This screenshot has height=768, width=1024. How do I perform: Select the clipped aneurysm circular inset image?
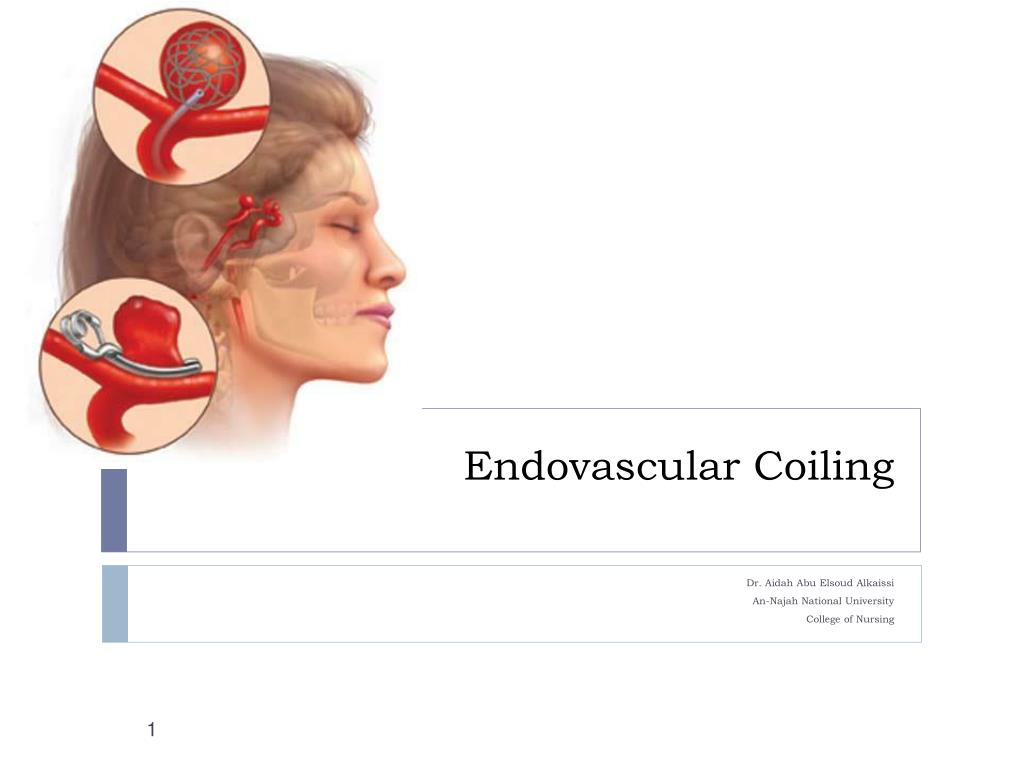(129, 366)
